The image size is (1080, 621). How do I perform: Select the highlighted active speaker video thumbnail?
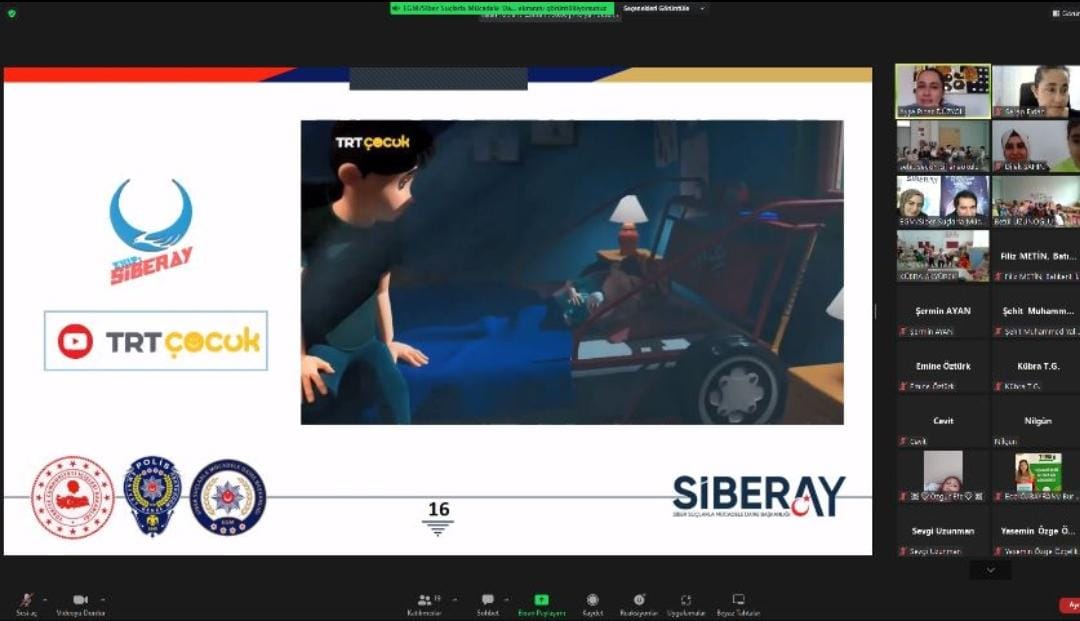click(943, 91)
